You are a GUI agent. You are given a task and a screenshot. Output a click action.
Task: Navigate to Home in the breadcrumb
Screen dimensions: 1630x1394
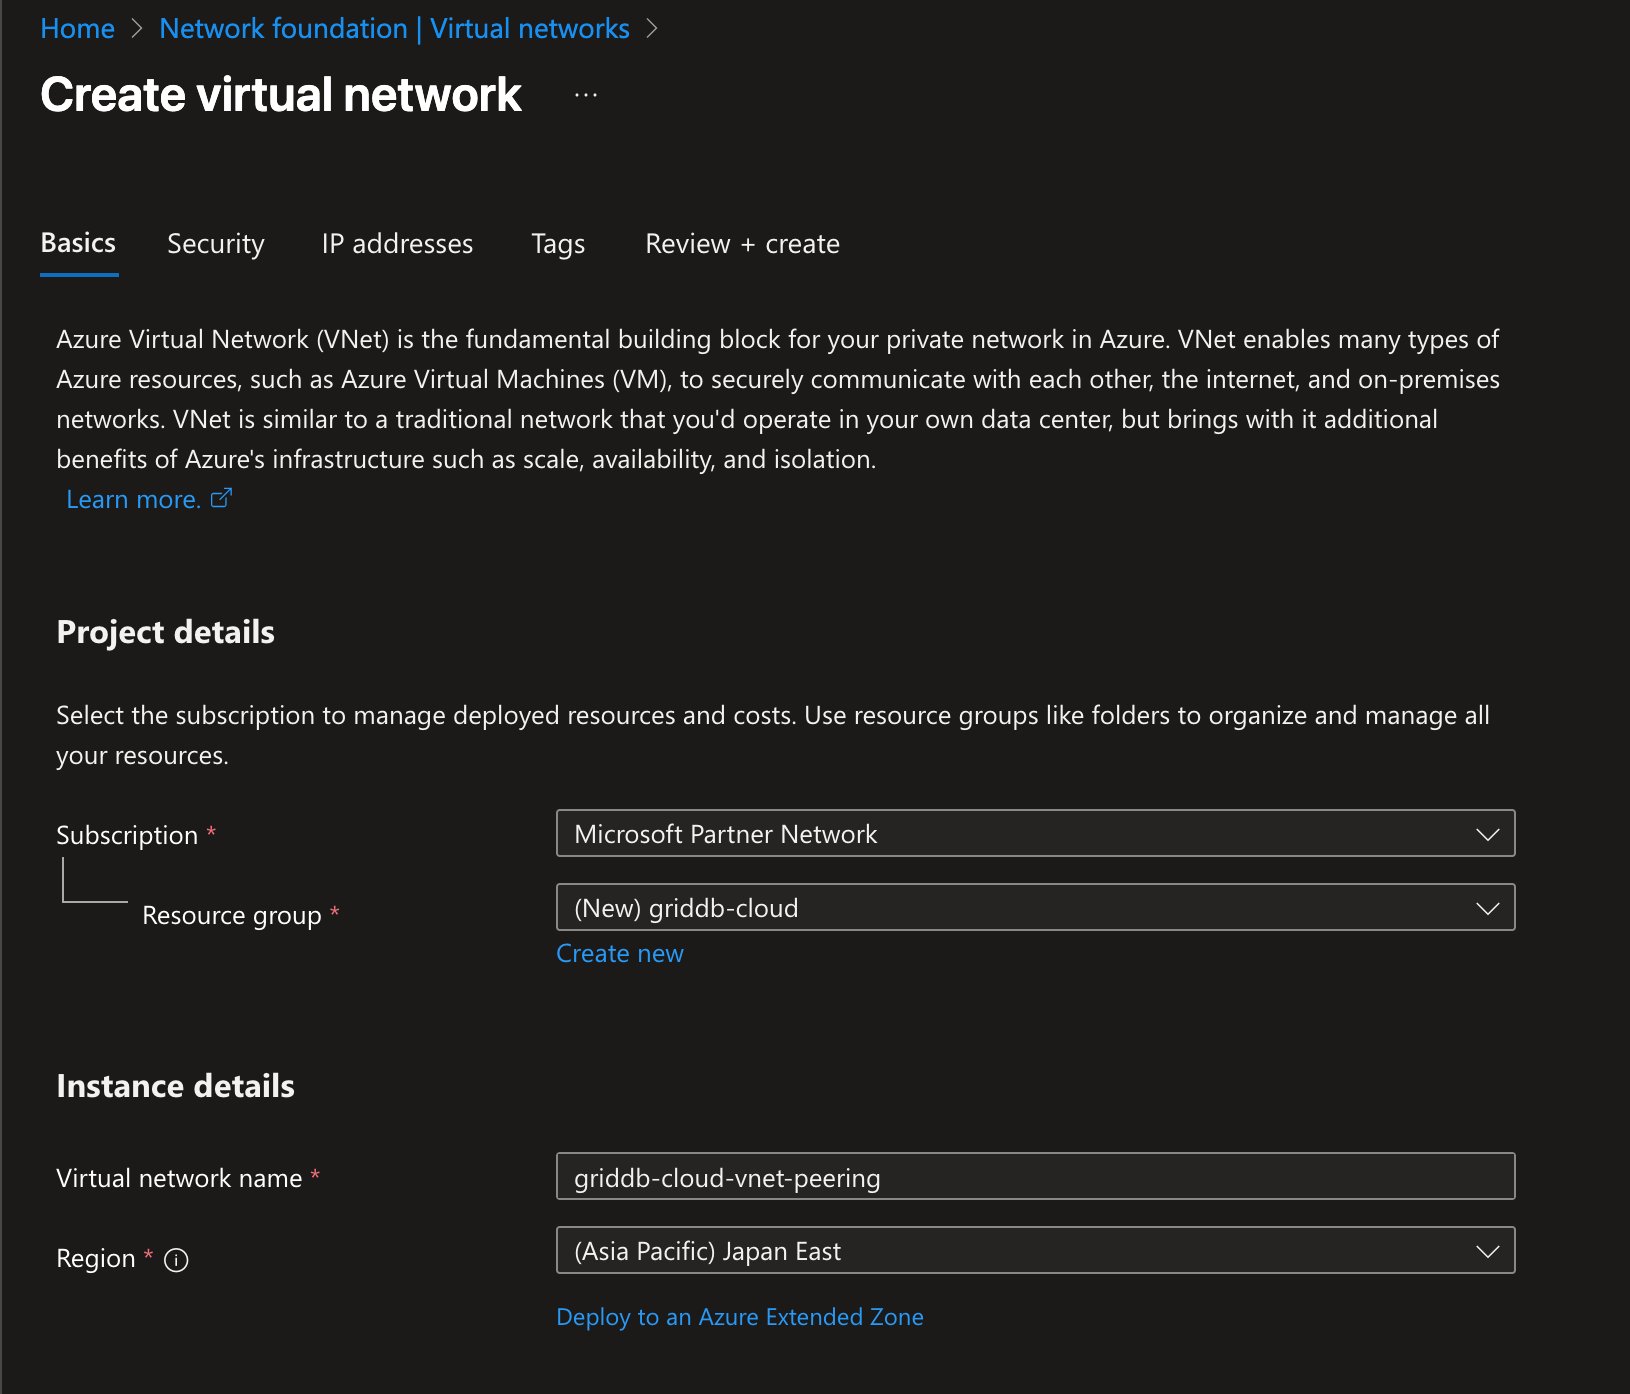(77, 29)
